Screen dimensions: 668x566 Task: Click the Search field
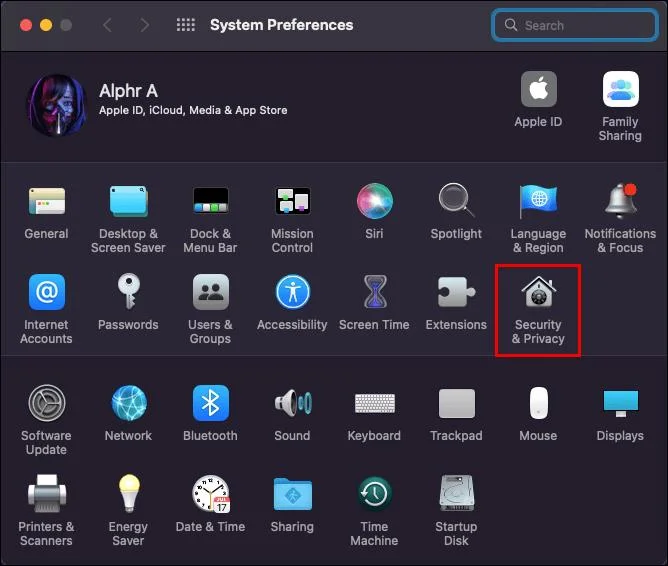pyautogui.click(x=574, y=25)
